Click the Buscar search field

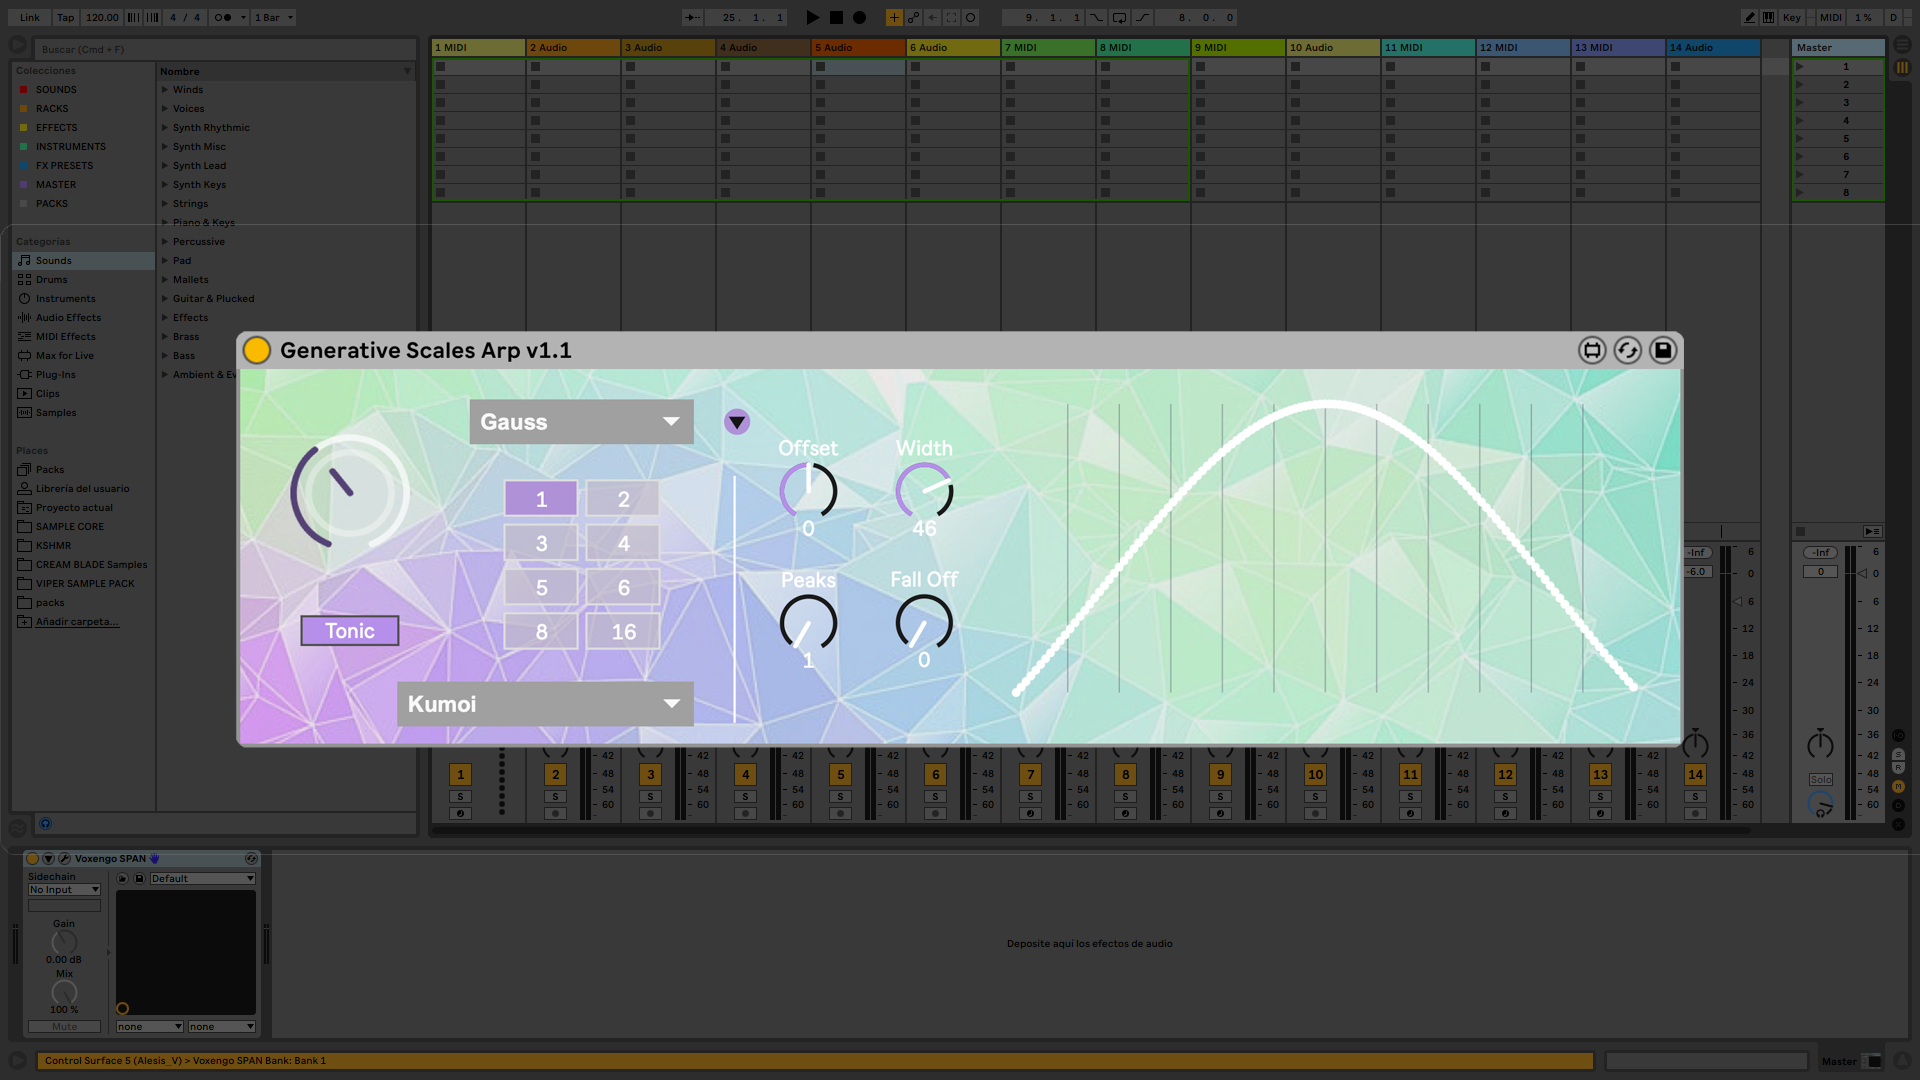225,49
